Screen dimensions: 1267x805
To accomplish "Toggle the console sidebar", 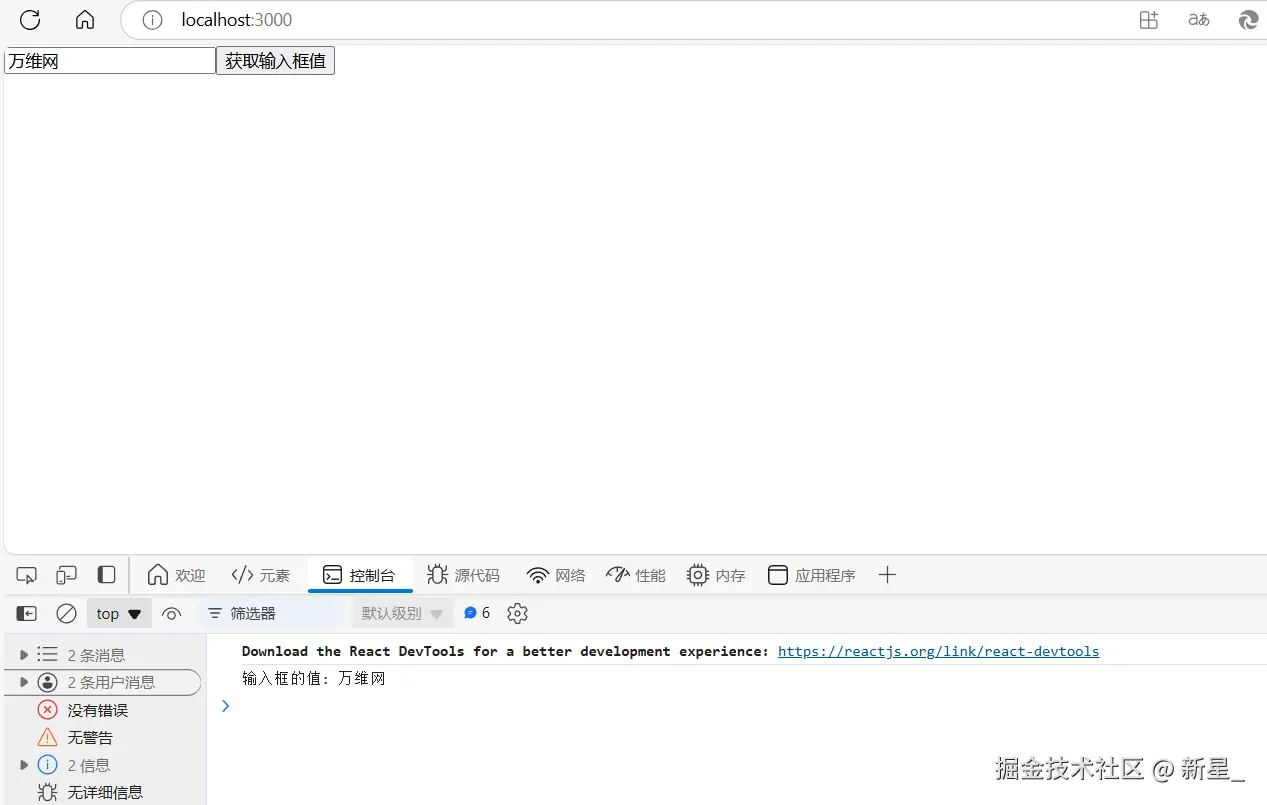I will pyautogui.click(x=27, y=613).
